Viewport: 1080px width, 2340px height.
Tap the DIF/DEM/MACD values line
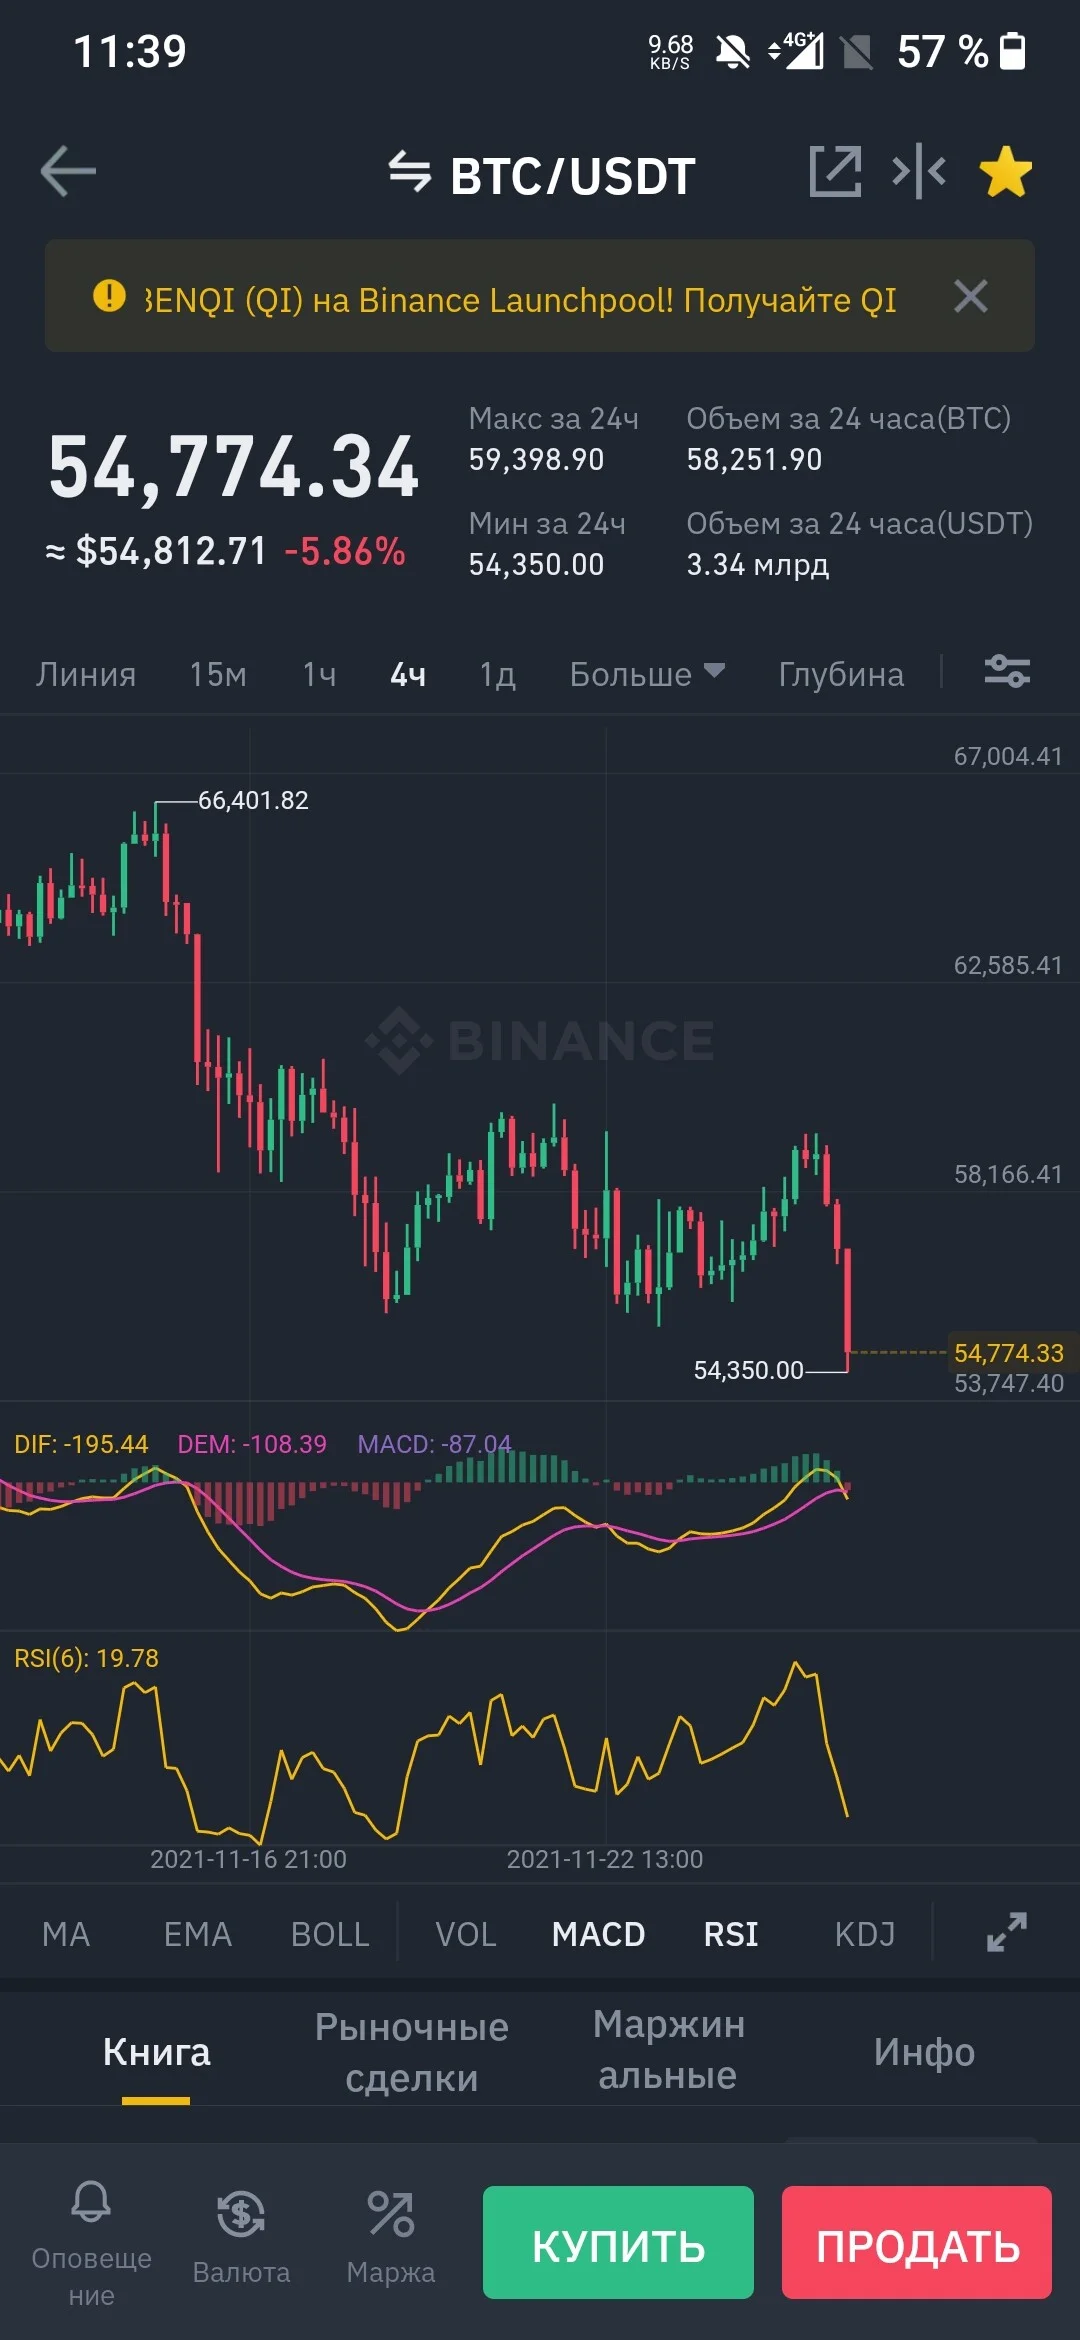(263, 1444)
